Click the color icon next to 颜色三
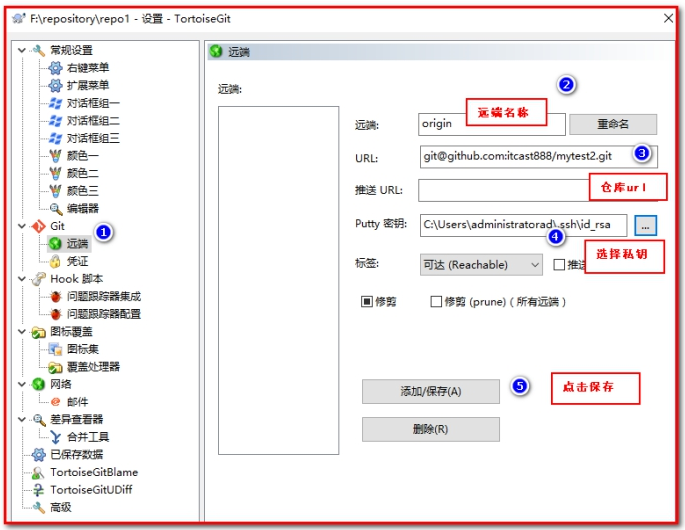 pos(55,191)
